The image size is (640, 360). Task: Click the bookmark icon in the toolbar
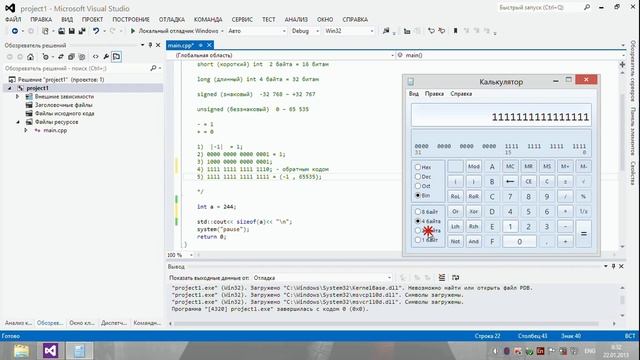coord(456,31)
